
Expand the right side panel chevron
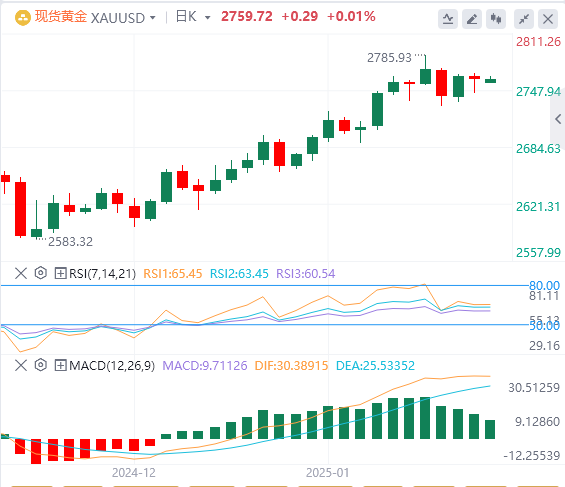(x=558, y=119)
